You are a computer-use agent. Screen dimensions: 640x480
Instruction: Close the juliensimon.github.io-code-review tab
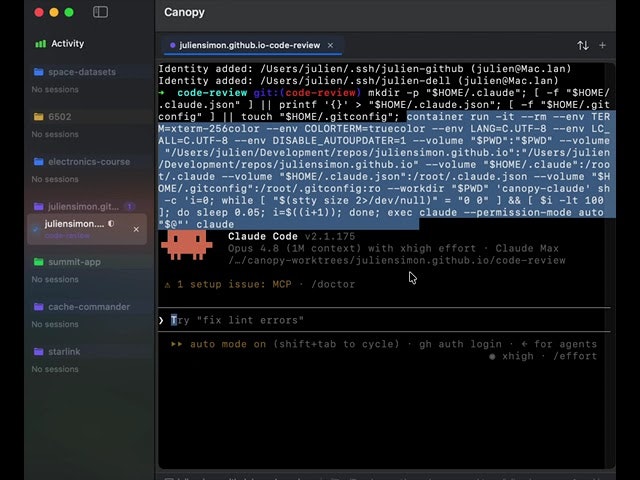(331, 45)
